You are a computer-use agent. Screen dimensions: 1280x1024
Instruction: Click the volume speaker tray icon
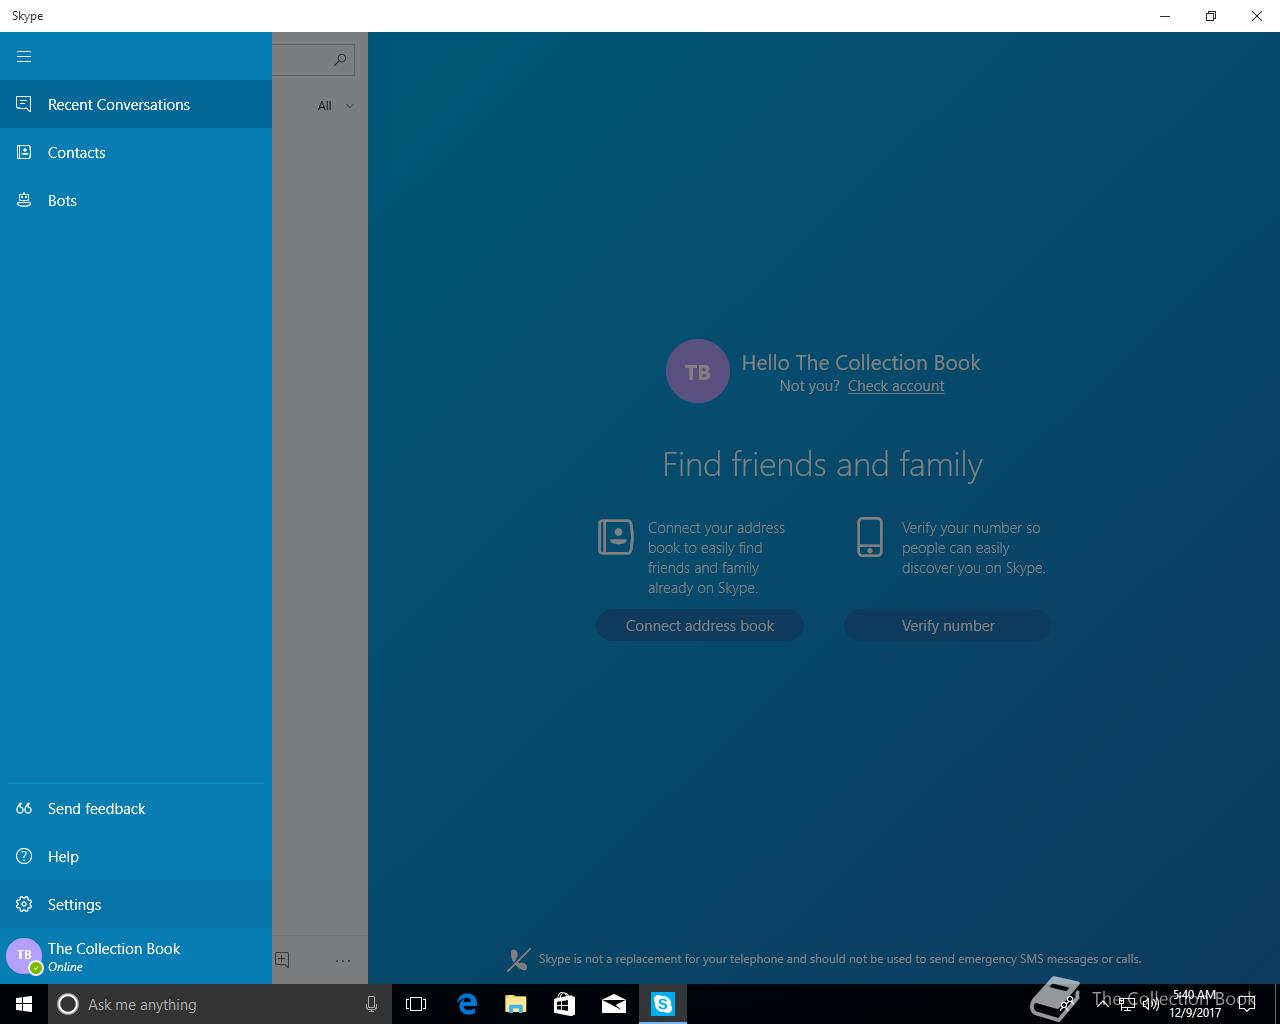click(1151, 1003)
